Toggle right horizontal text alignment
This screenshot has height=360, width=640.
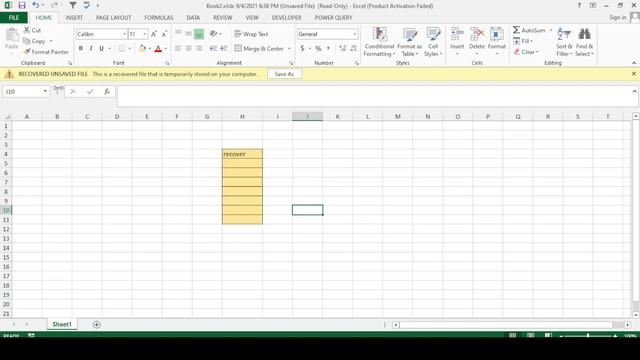(x=199, y=48)
